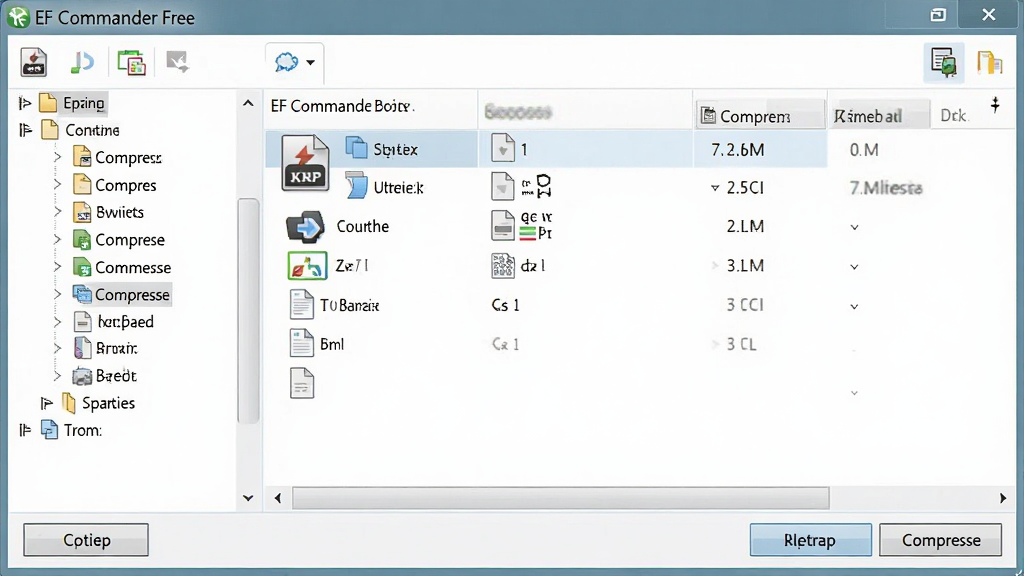Select the Commesse tree item

coord(133,268)
